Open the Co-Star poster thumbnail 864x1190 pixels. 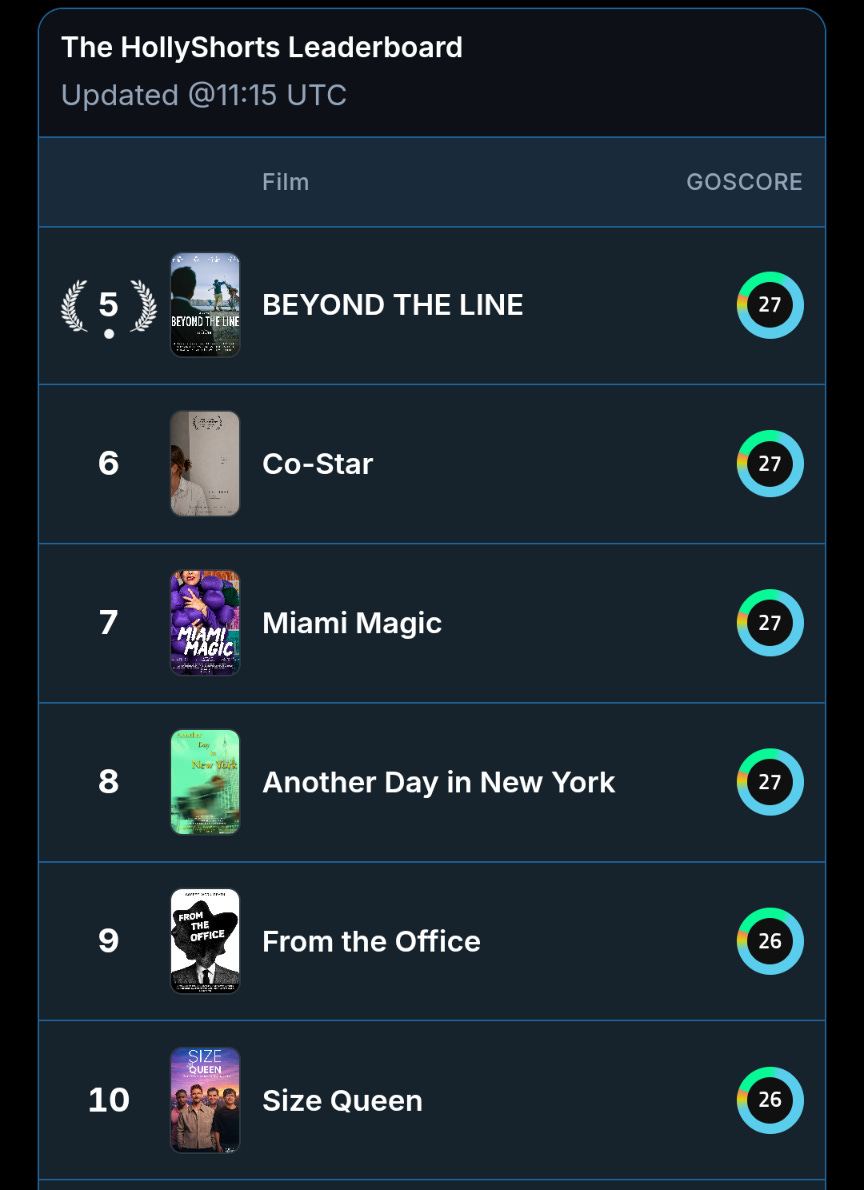click(205, 464)
